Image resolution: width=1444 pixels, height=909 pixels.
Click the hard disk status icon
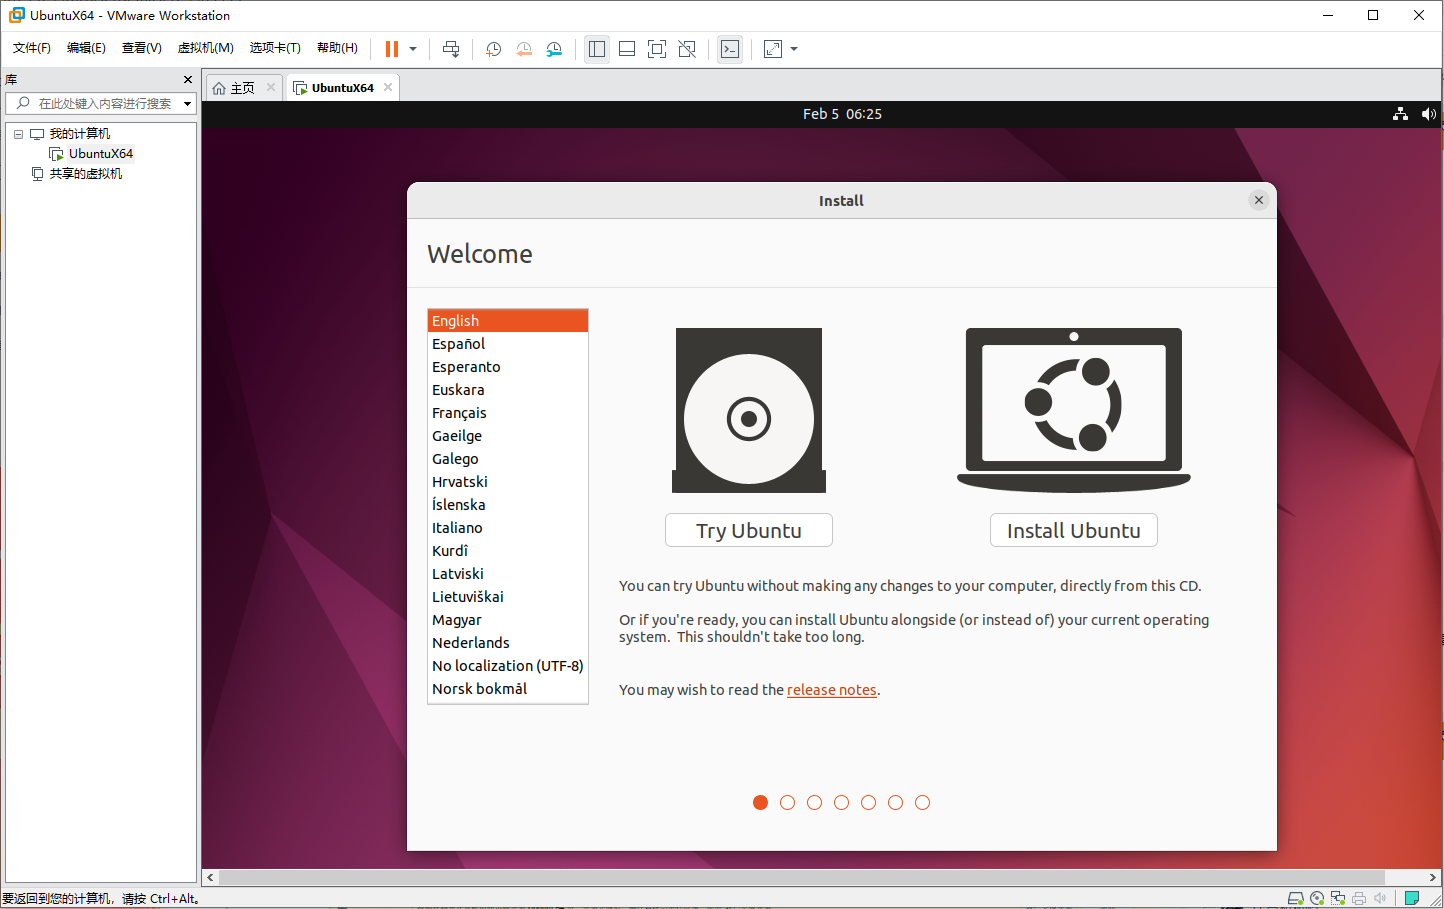(1296, 898)
